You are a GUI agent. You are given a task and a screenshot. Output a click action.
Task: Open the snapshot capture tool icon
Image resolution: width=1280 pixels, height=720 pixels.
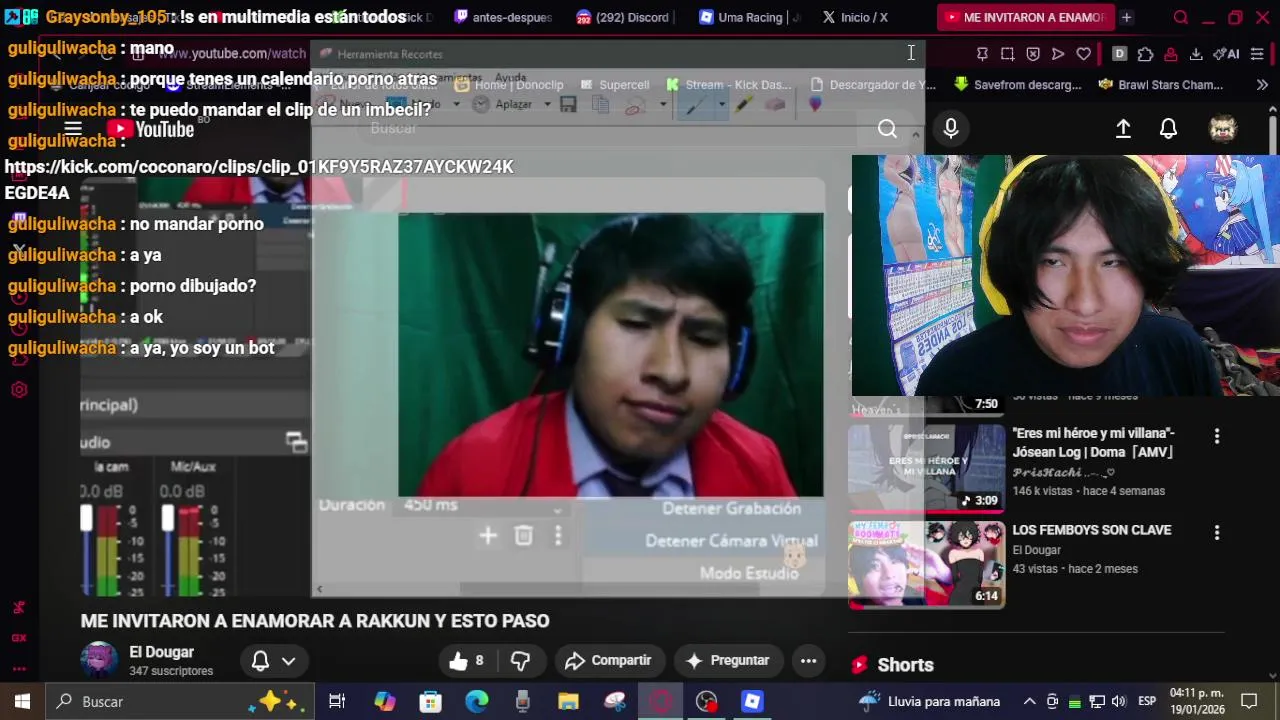pos(1007,54)
